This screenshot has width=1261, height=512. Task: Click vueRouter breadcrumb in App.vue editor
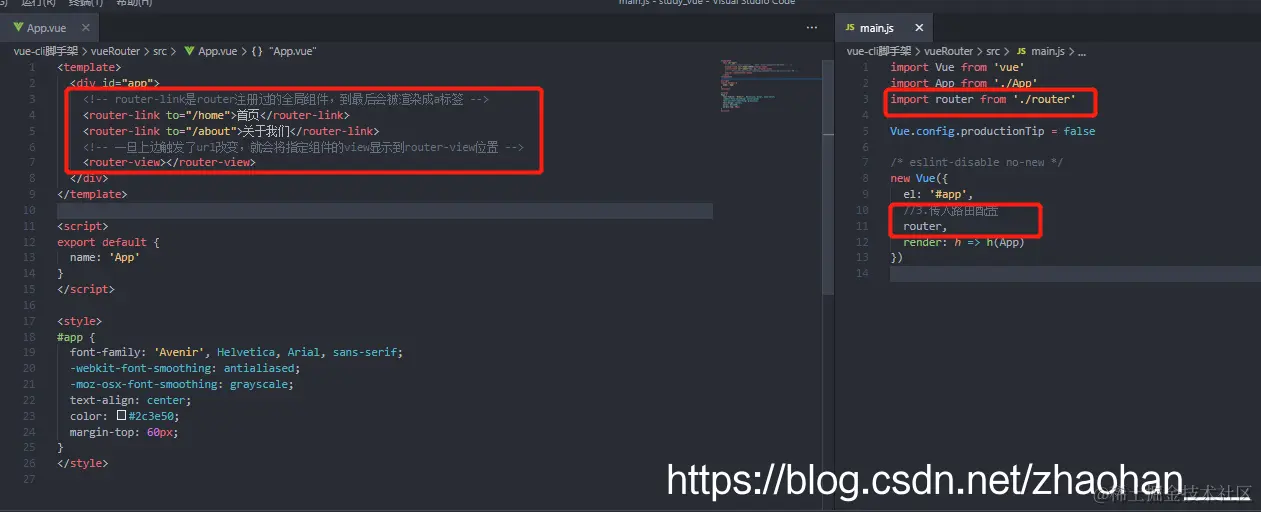(117, 51)
